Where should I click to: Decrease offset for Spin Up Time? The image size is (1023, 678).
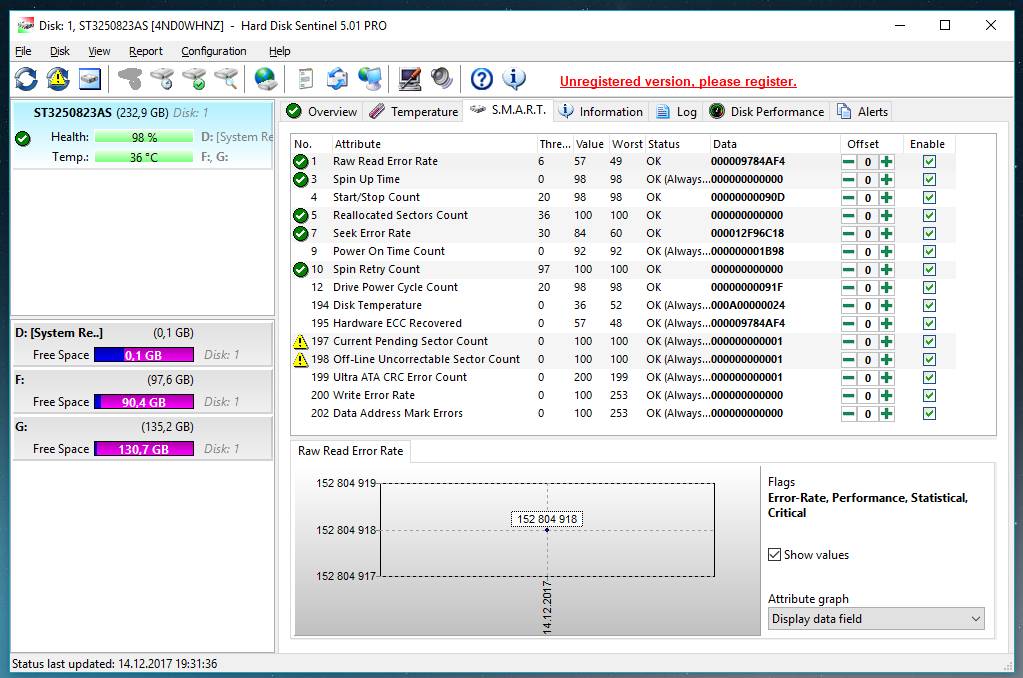(848, 180)
